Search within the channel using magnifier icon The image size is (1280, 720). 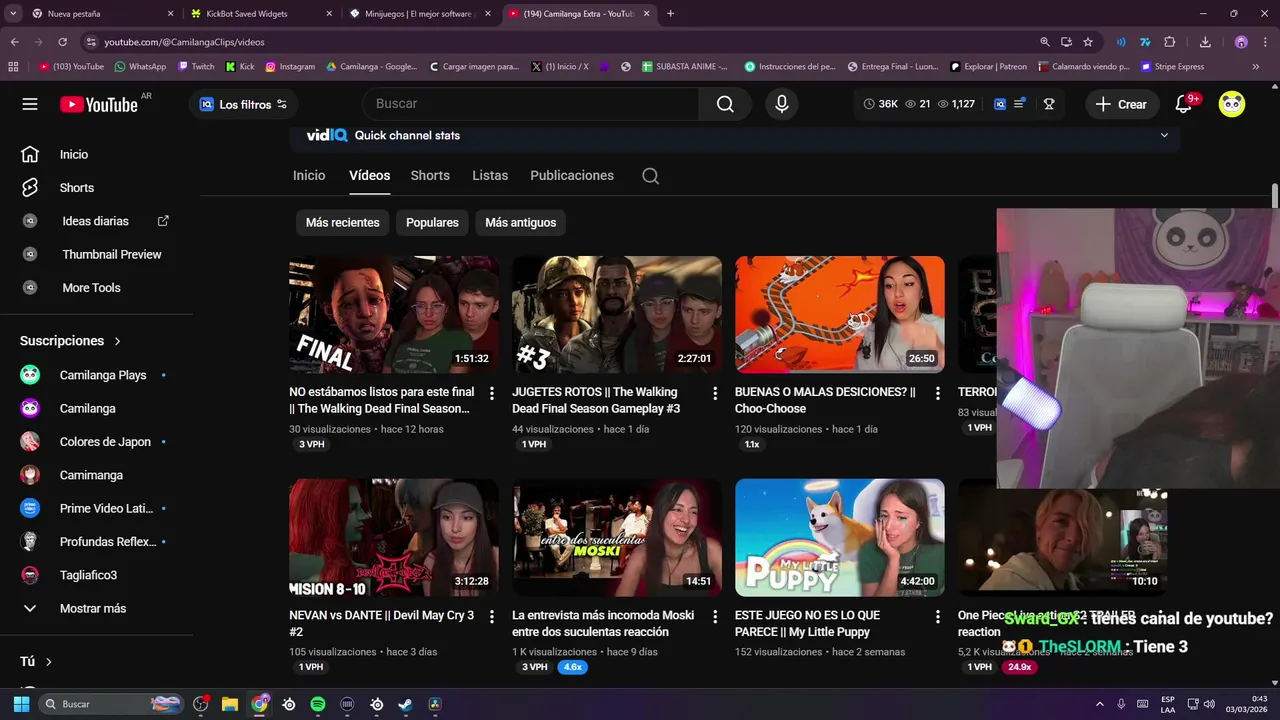click(x=650, y=176)
